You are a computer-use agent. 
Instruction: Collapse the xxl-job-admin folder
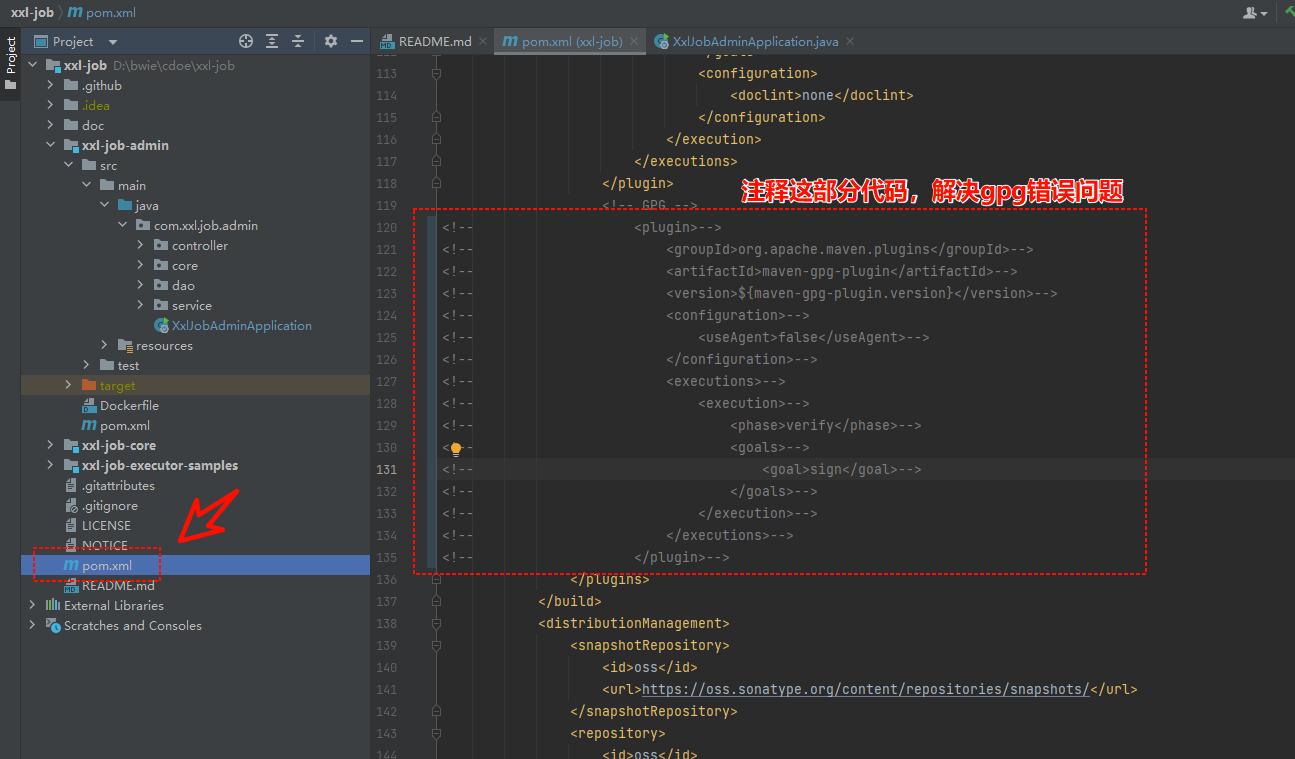51,145
